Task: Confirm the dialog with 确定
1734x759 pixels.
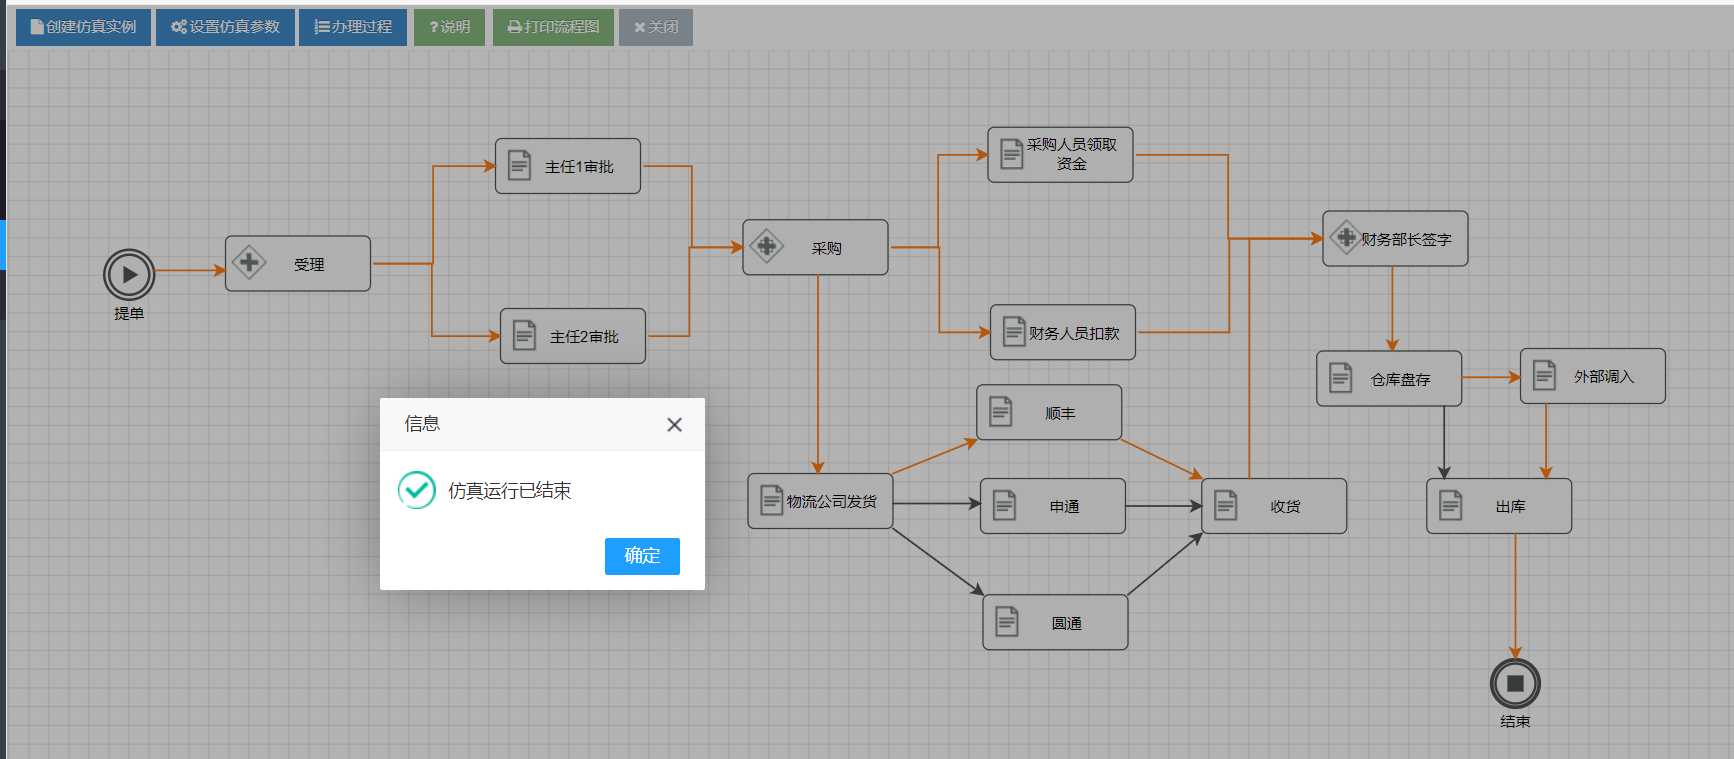Action: click(642, 556)
